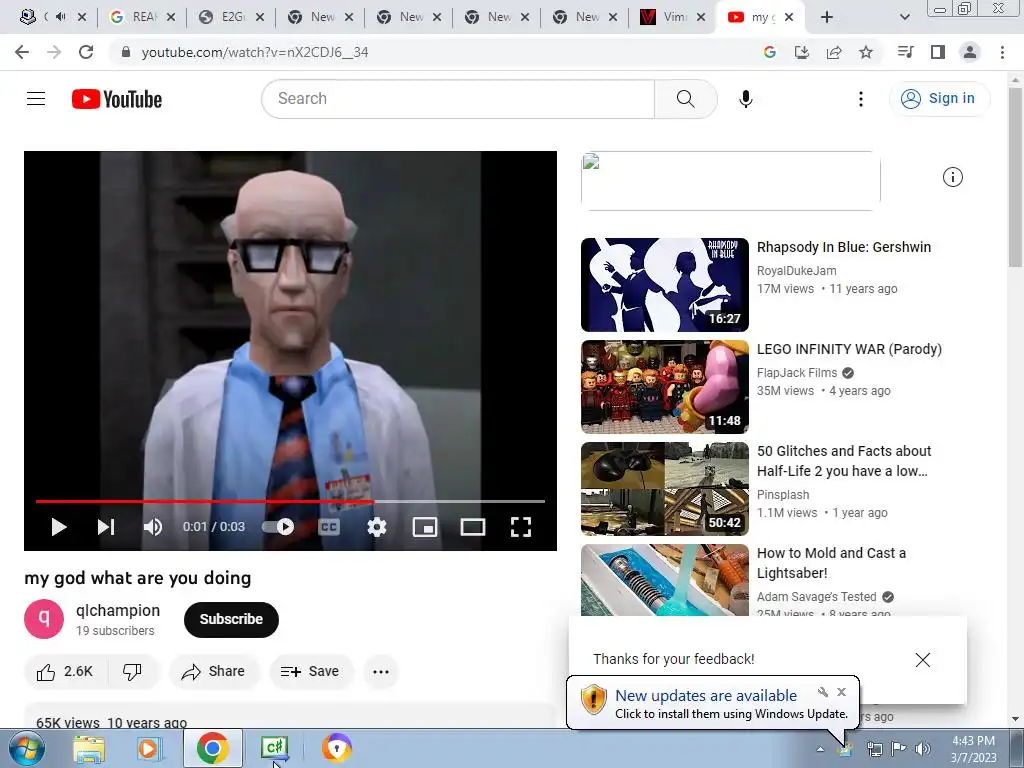
Task: Subscribe to qlchampion
Action: [x=231, y=619]
